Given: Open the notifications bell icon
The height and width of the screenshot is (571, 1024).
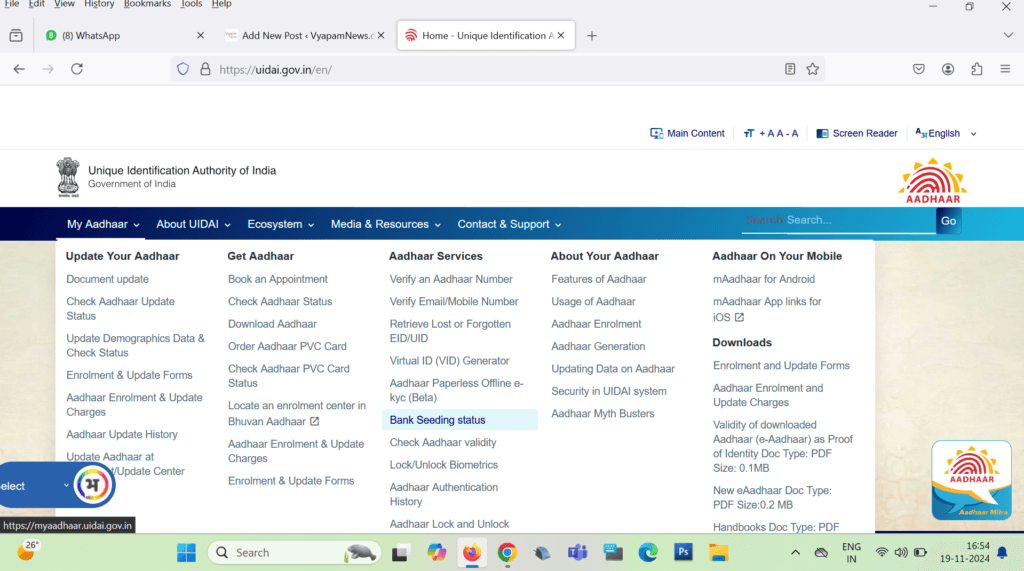Looking at the screenshot, I should pos(1002,553).
